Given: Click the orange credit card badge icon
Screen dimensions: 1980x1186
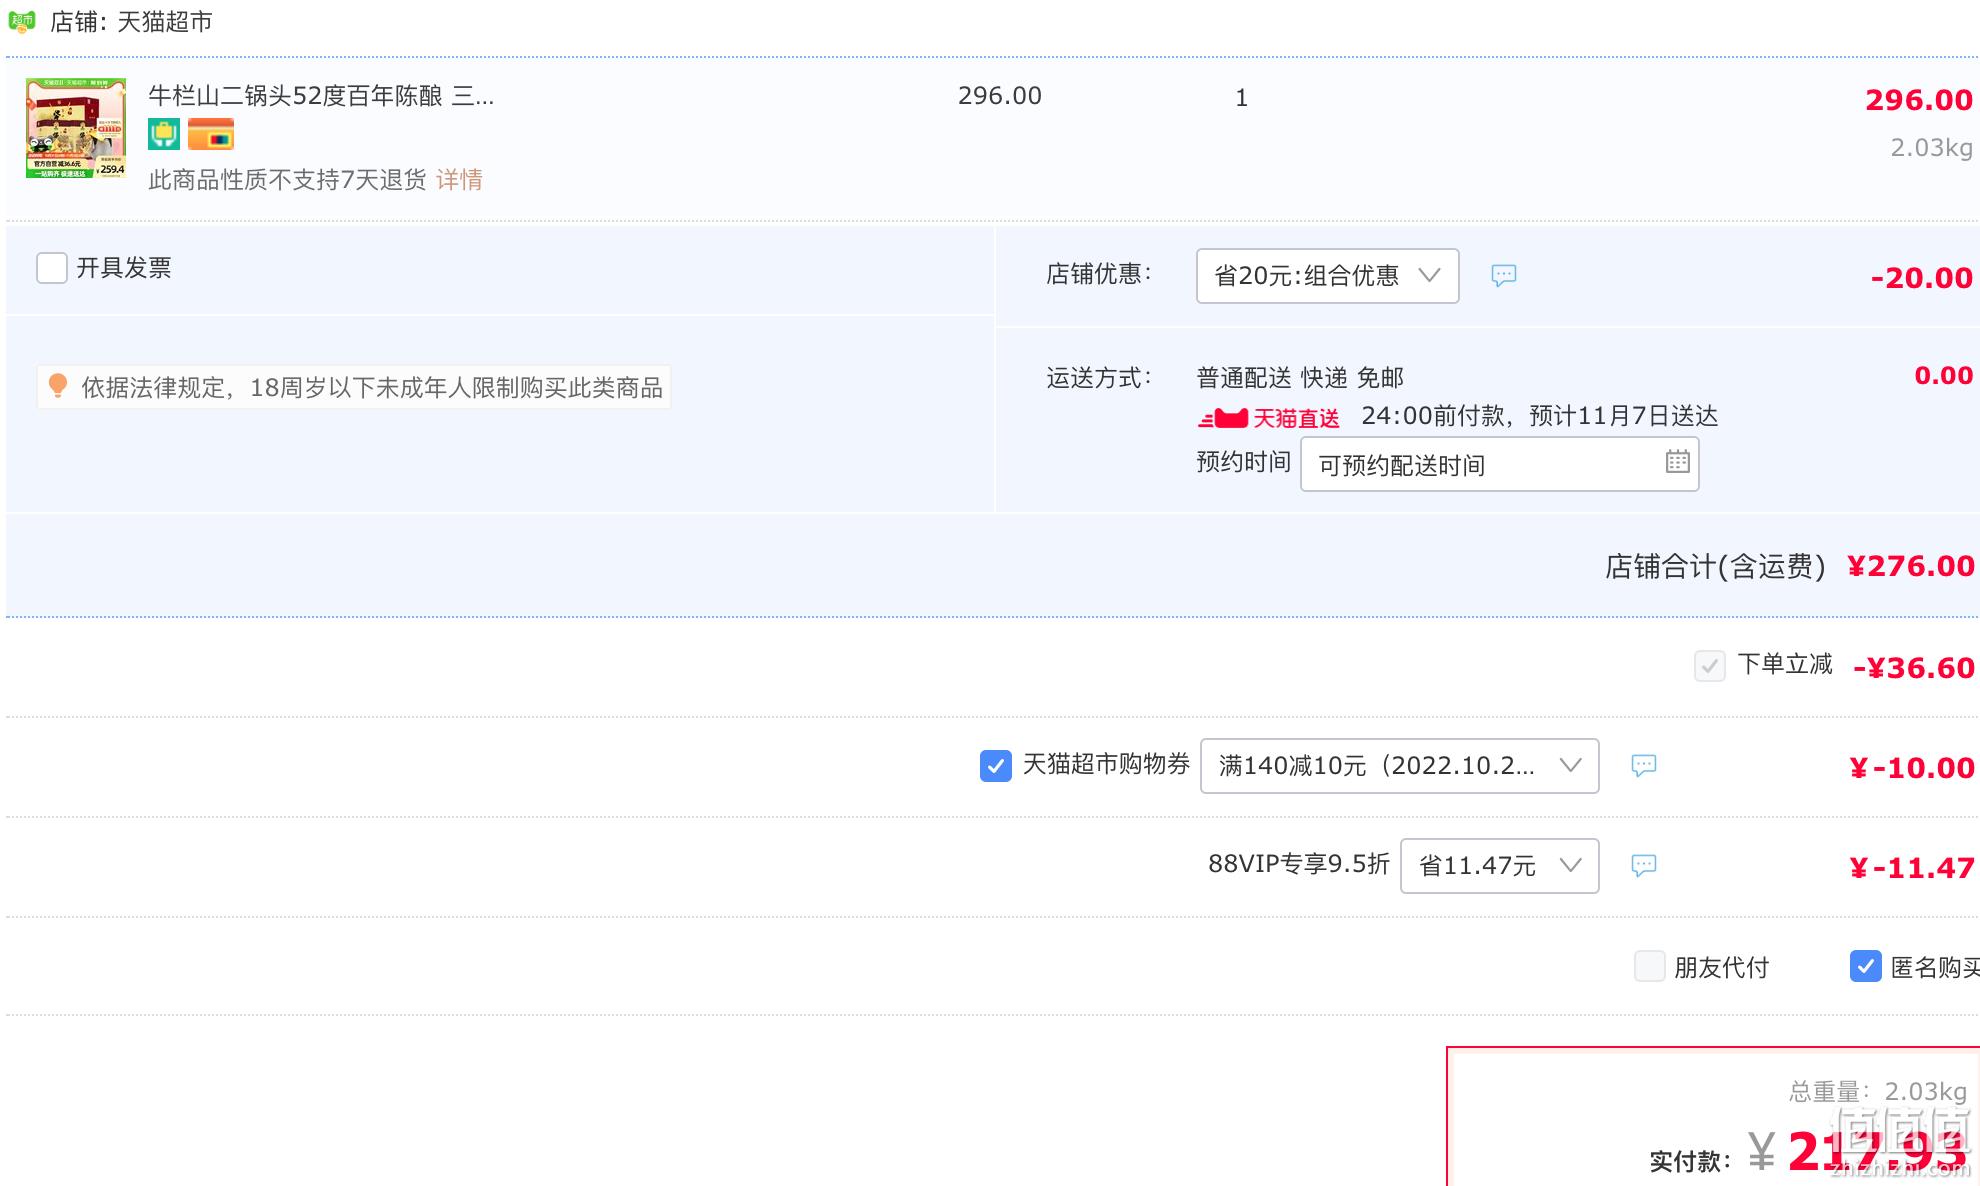Looking at the screenshot, I should (x=211, y=133).
